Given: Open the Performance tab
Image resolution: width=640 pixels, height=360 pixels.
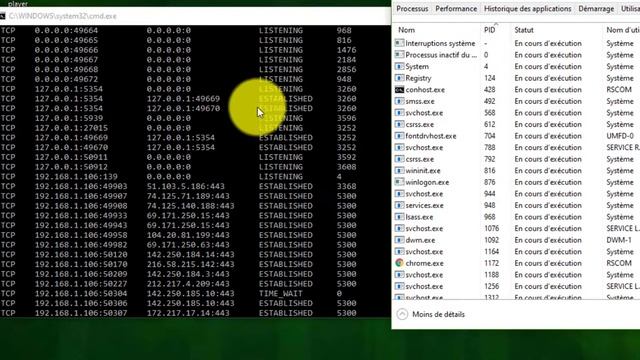Looking at the screenshot, I should [x=456, y=9].
